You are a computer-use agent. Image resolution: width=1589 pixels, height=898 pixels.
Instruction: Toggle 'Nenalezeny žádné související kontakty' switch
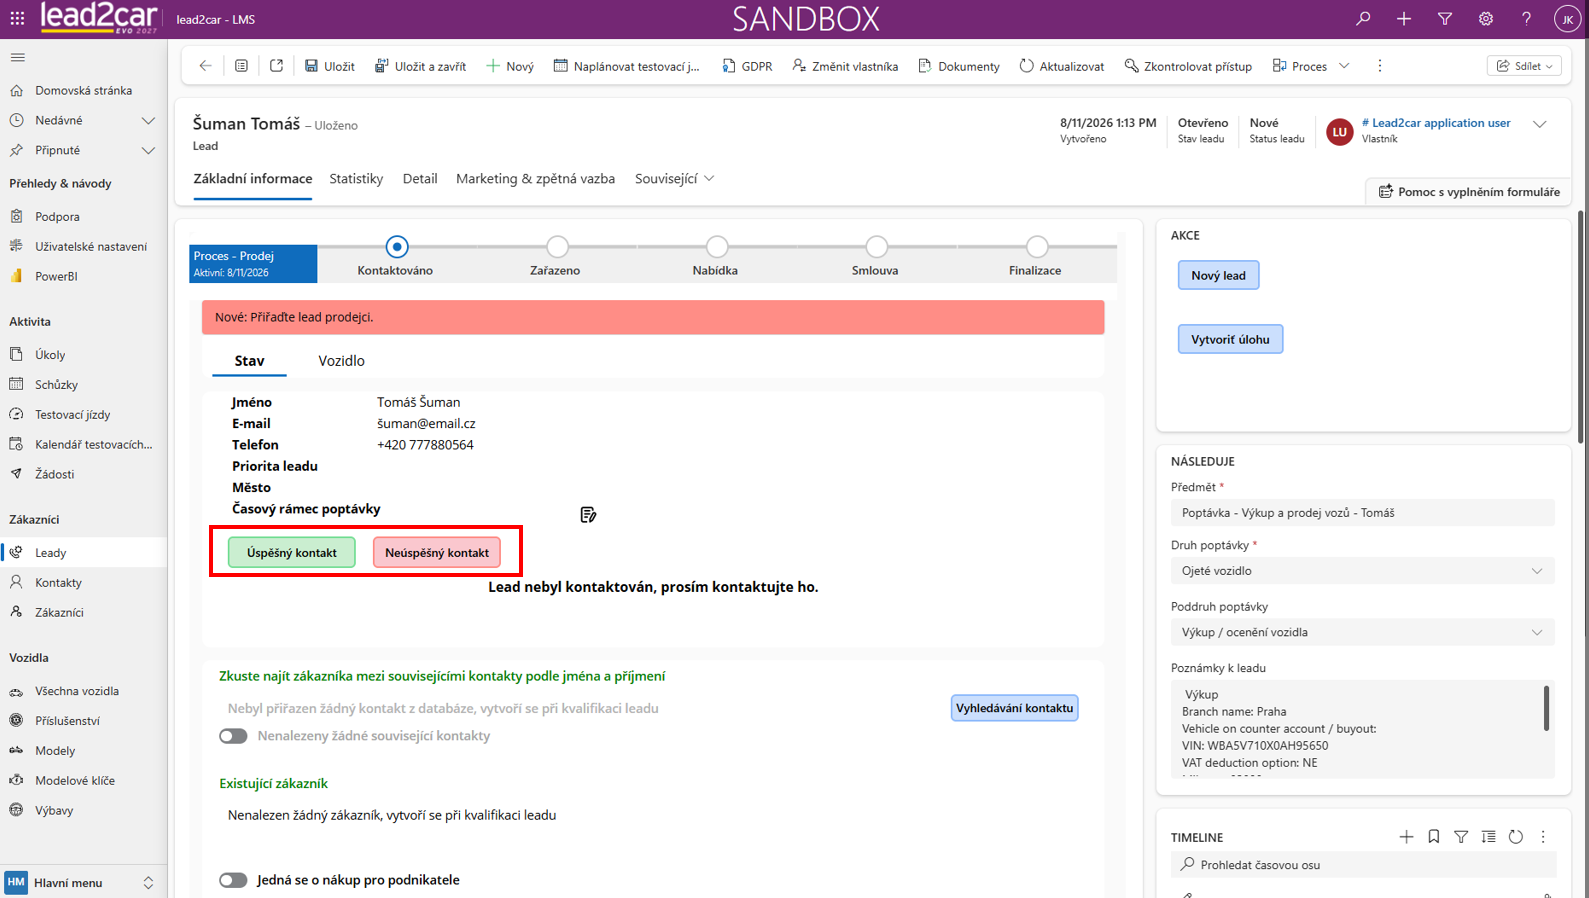click(233, 736)
